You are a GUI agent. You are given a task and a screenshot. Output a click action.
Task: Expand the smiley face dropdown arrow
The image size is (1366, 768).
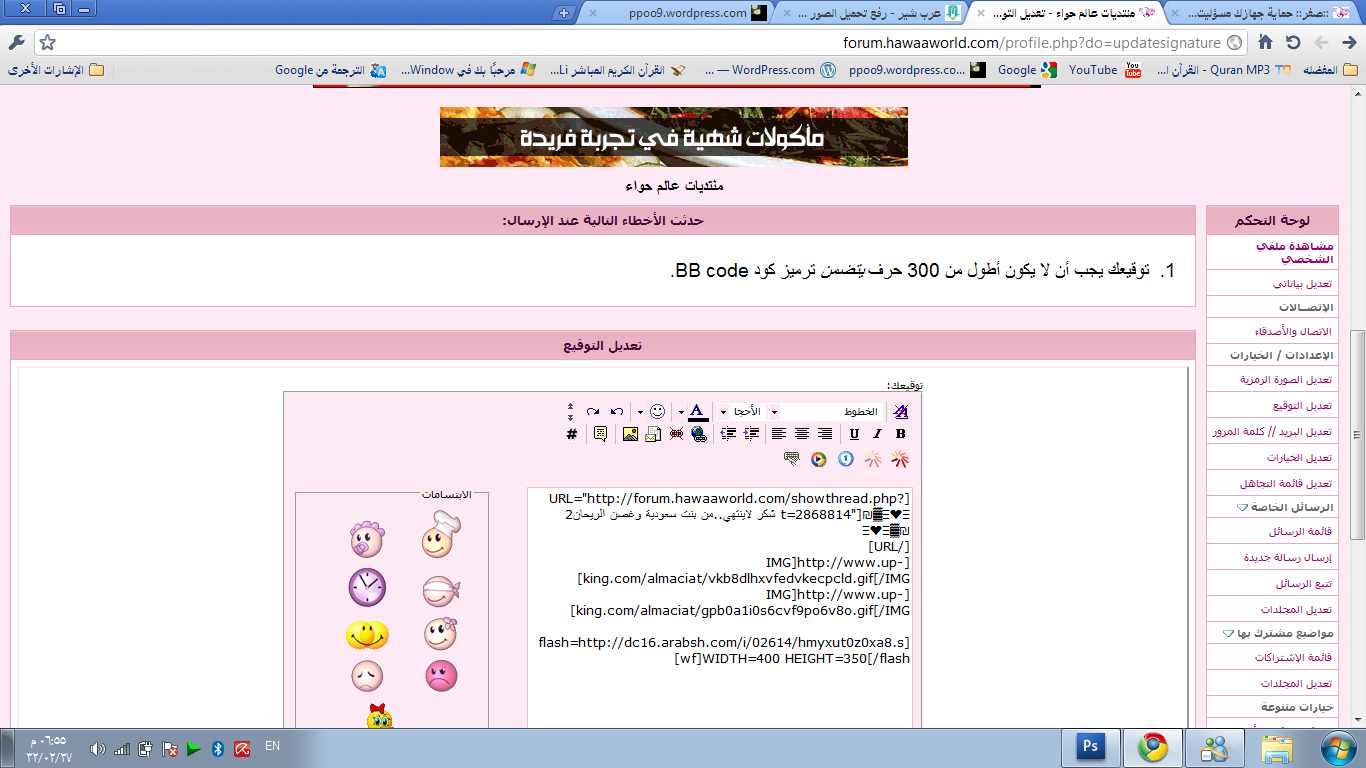[641, 412]
